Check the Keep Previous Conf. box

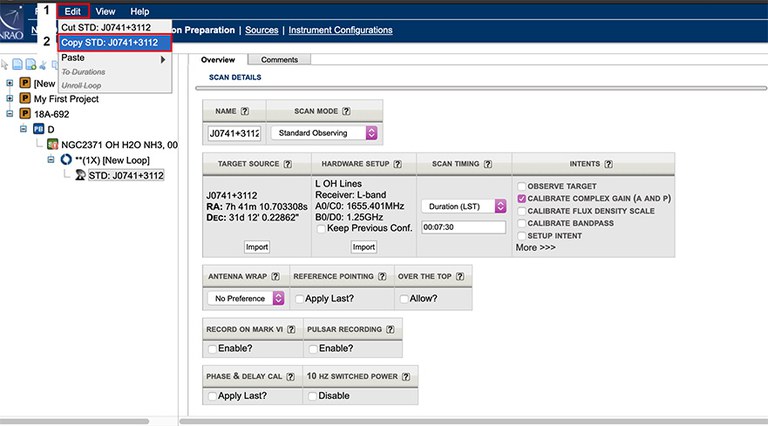click(320, 228)
